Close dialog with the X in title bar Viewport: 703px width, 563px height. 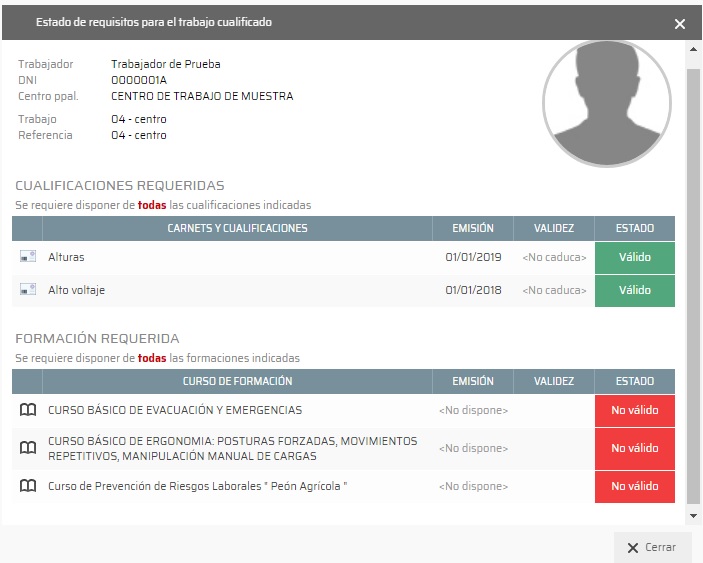coord(680,24)
